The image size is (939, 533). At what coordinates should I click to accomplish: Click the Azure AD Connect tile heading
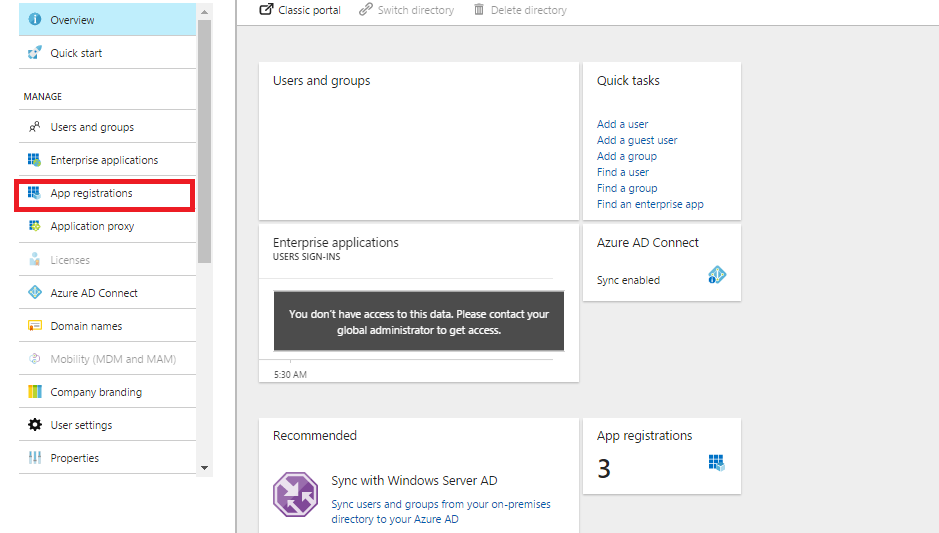pyautogui.click(x=647, y=243)
